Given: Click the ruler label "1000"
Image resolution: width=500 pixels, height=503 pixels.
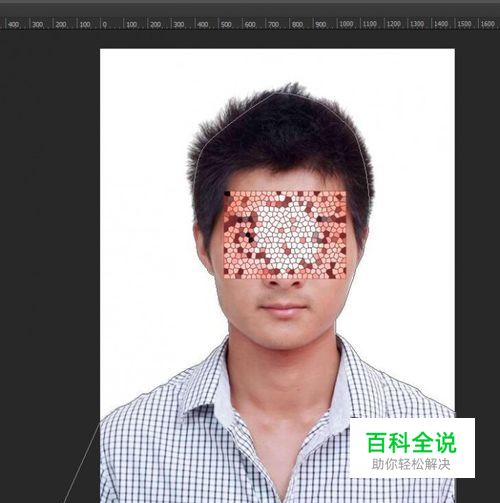Looking at the screenshot, I should click(x=346, y=24).
